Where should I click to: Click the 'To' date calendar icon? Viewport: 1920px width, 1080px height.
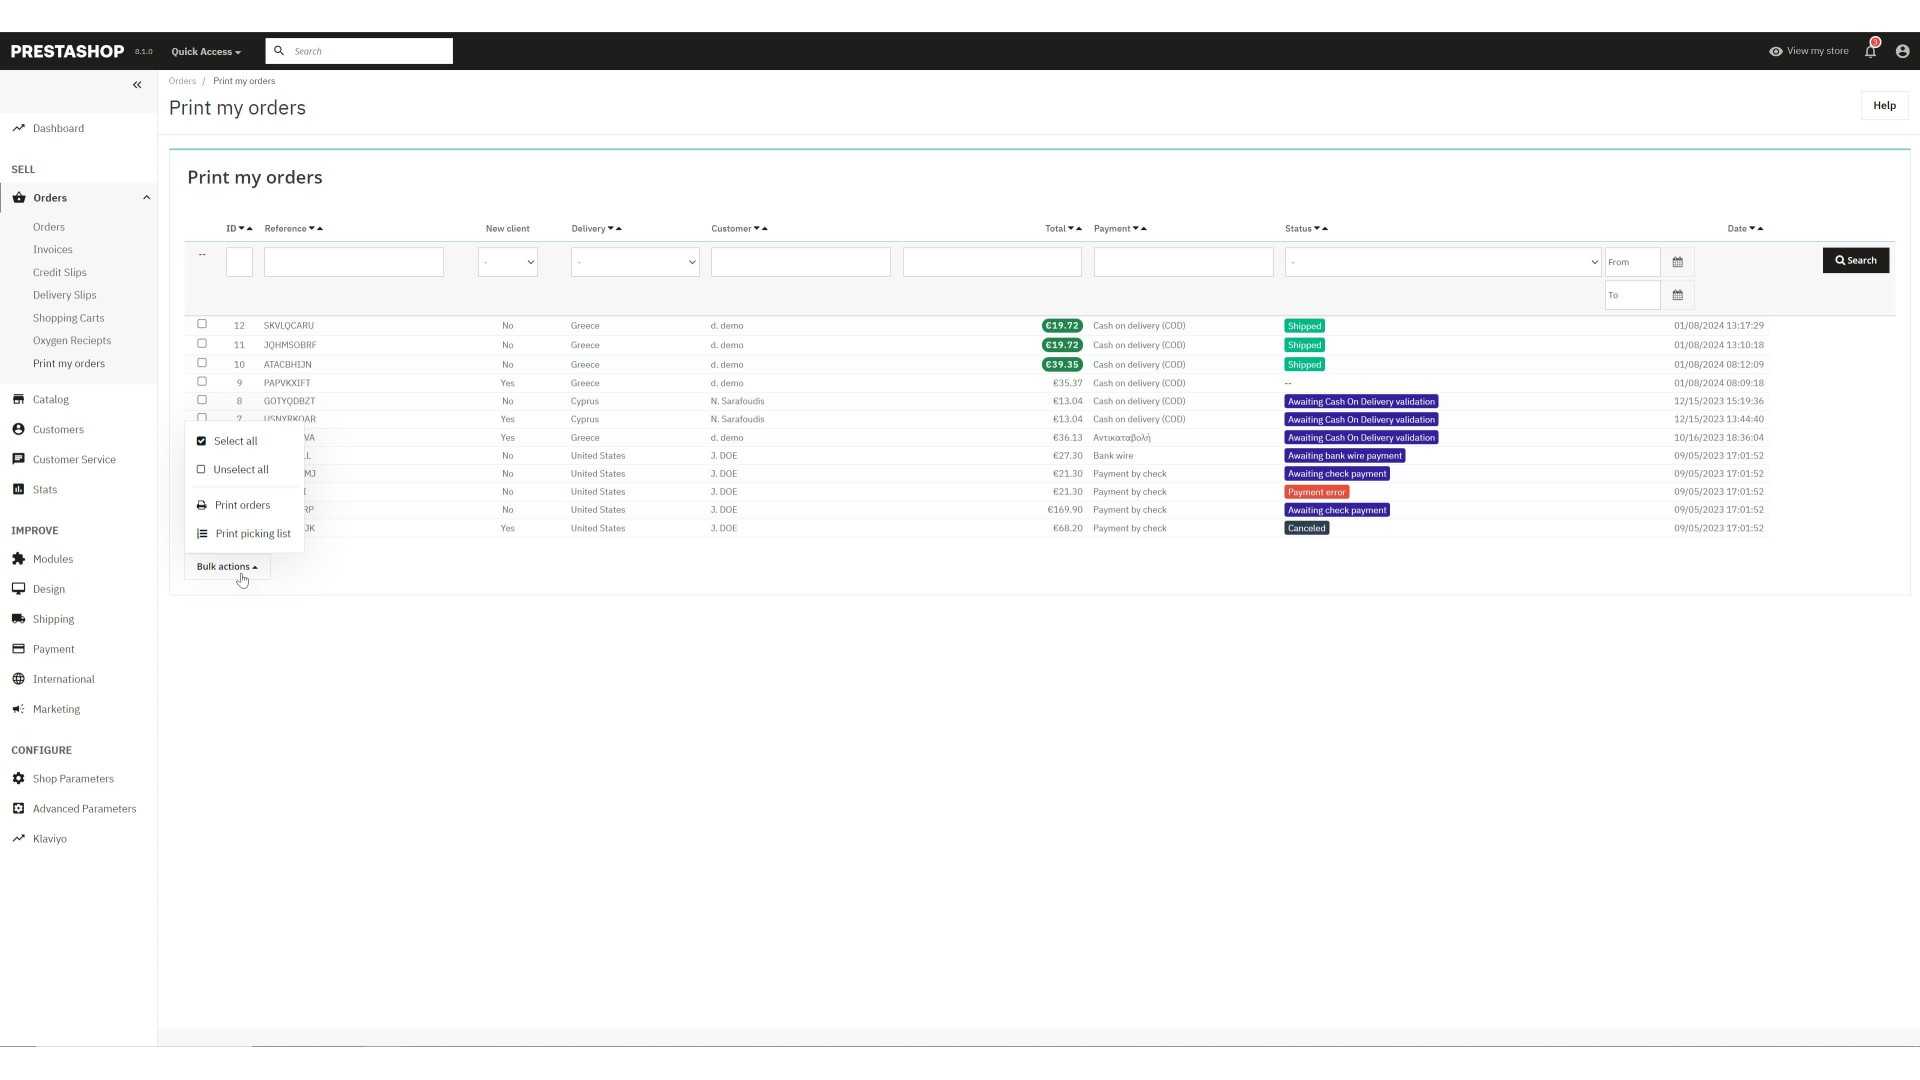point(1677,295)
